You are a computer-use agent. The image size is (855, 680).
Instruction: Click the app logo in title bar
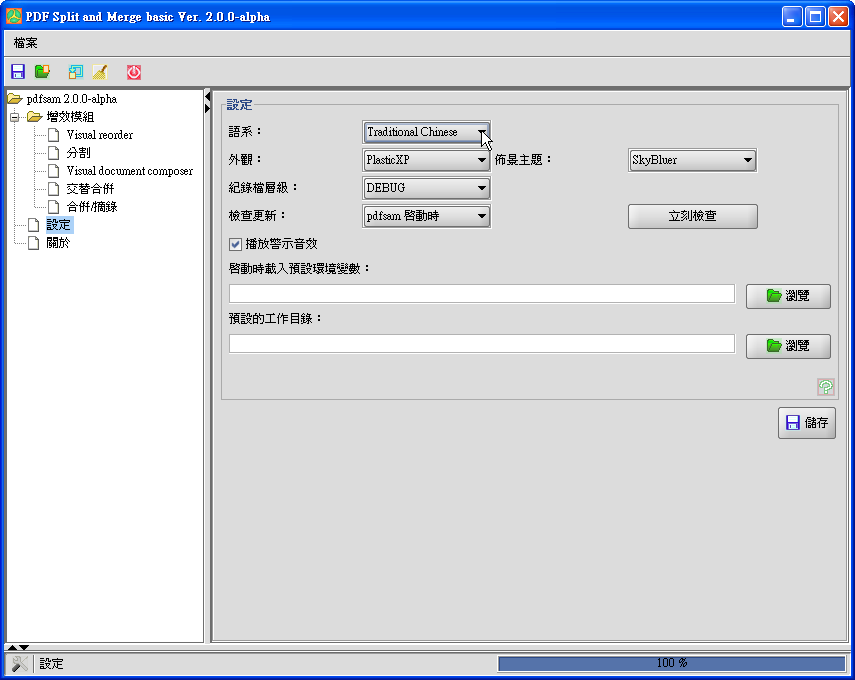(14, 16)
